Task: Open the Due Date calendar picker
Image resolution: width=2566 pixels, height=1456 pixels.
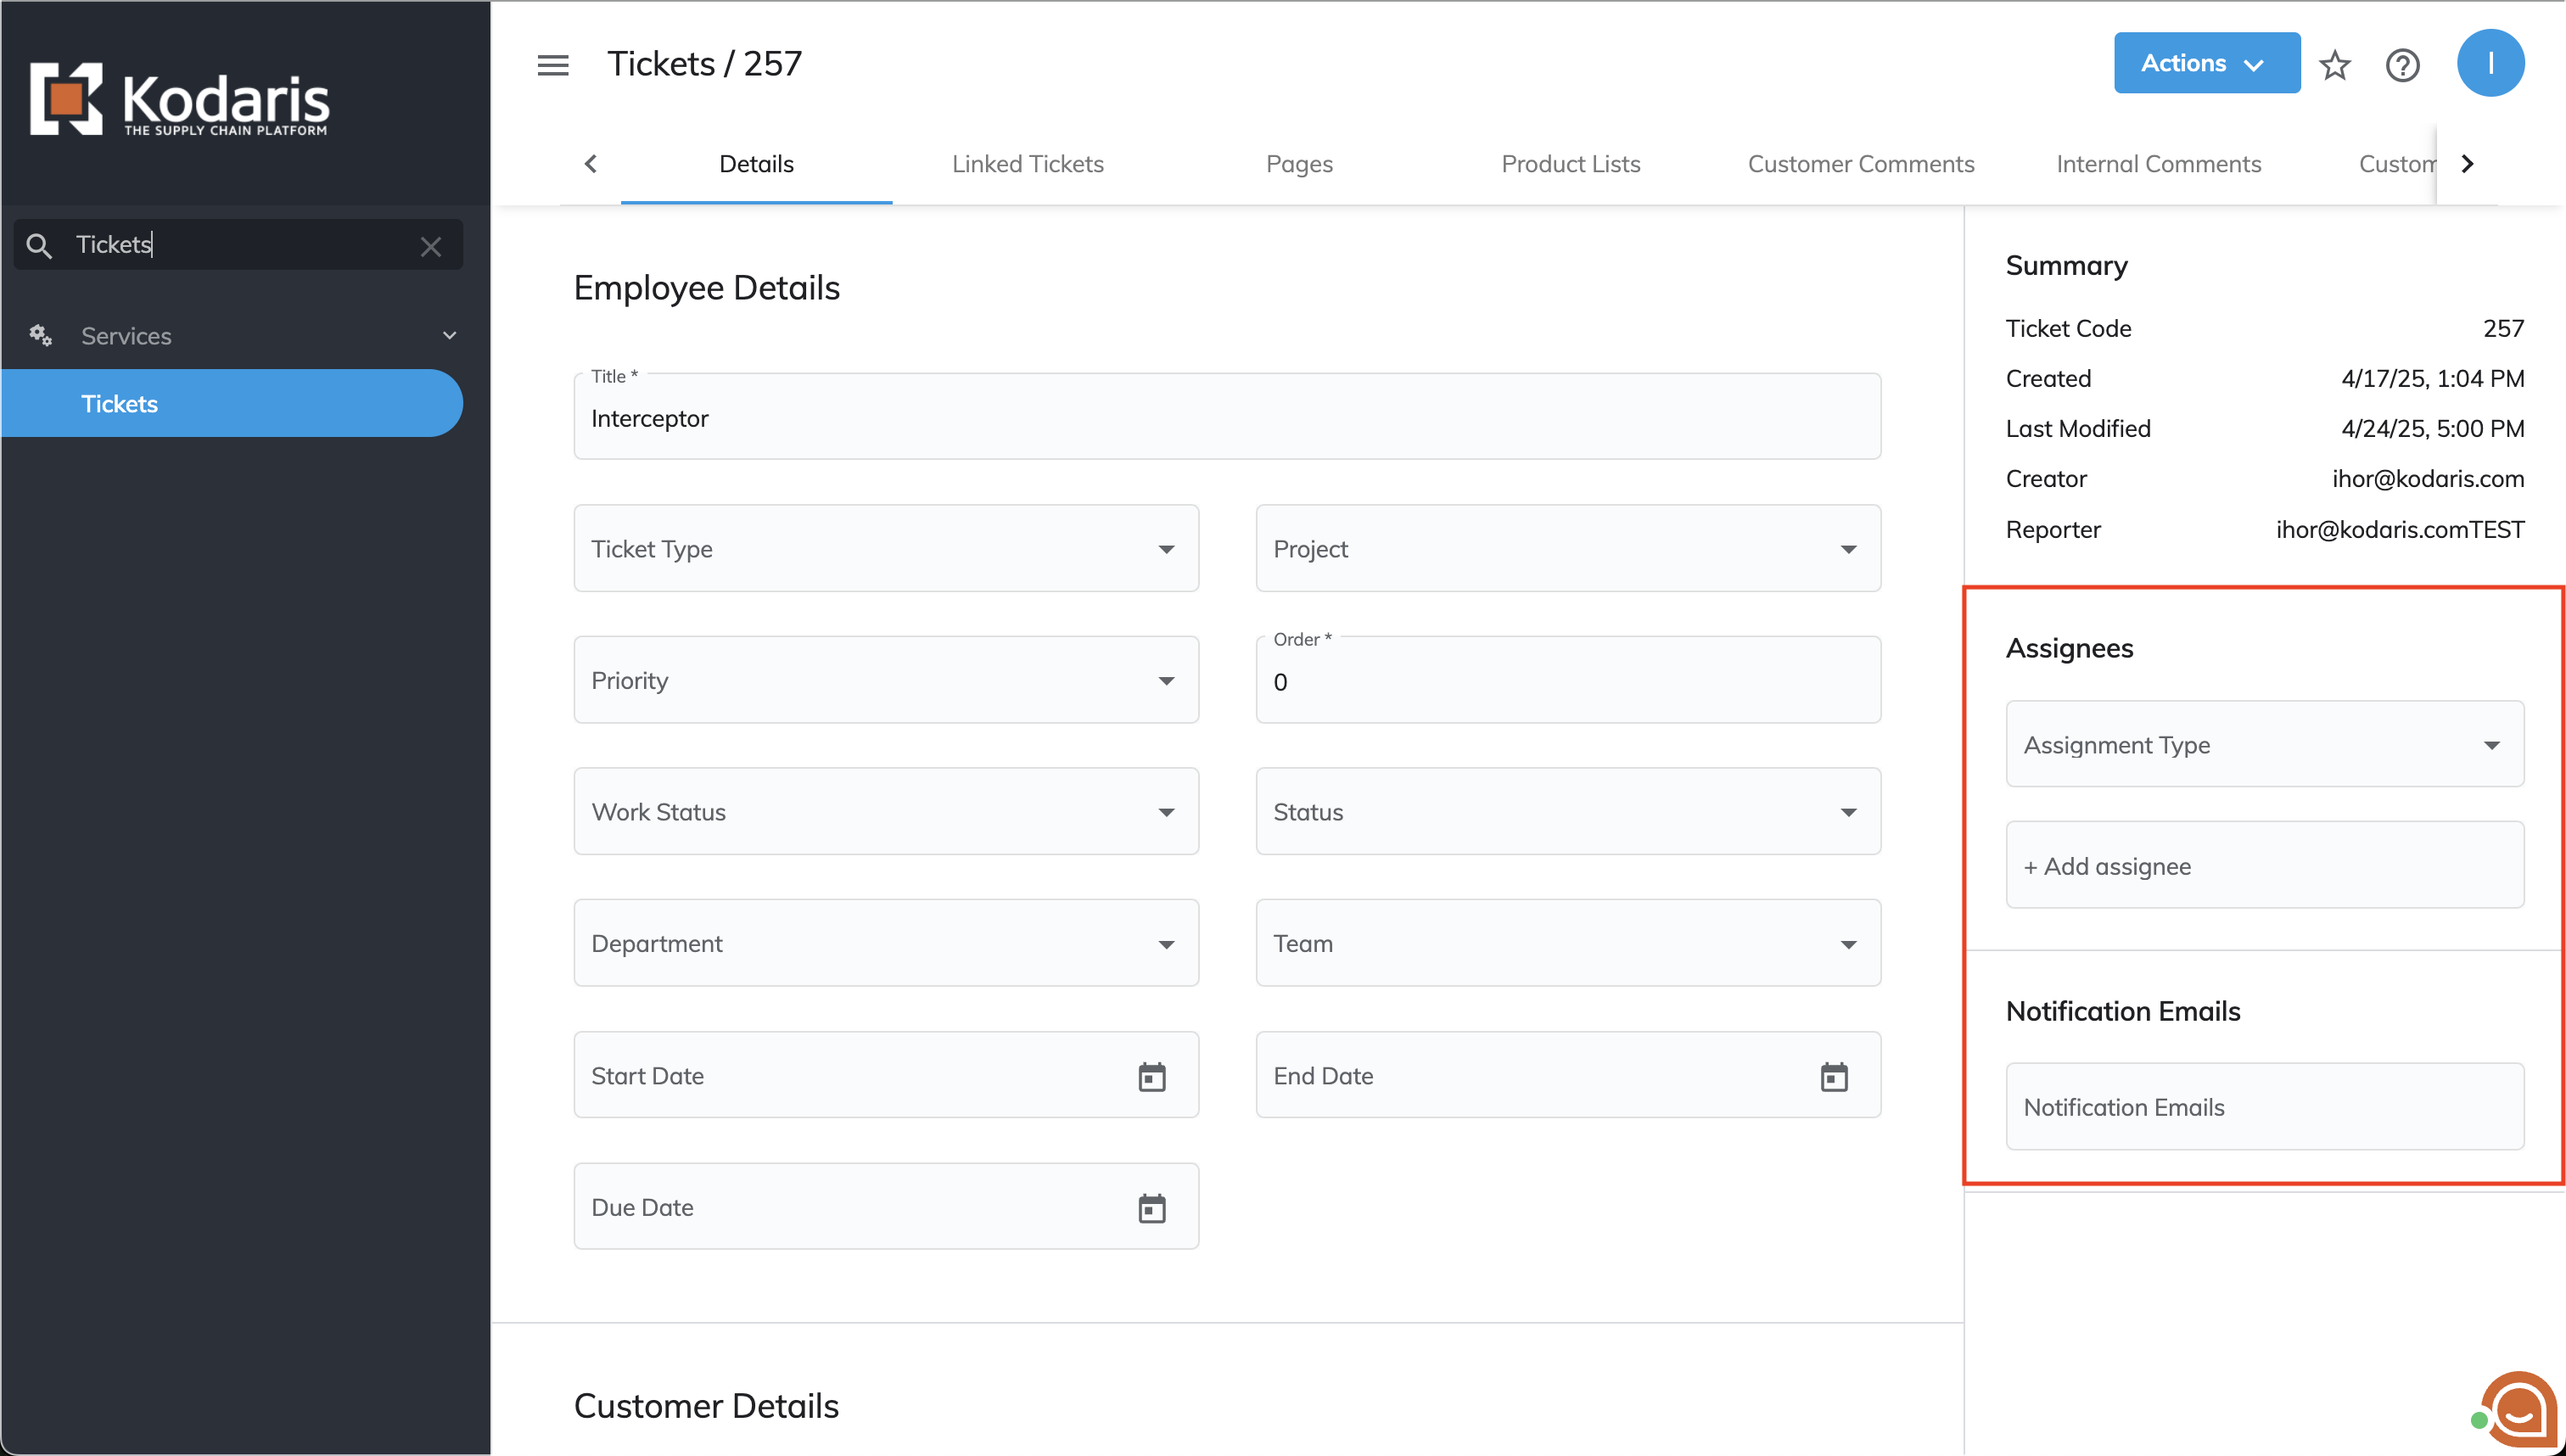Action: (1152, 1208)
